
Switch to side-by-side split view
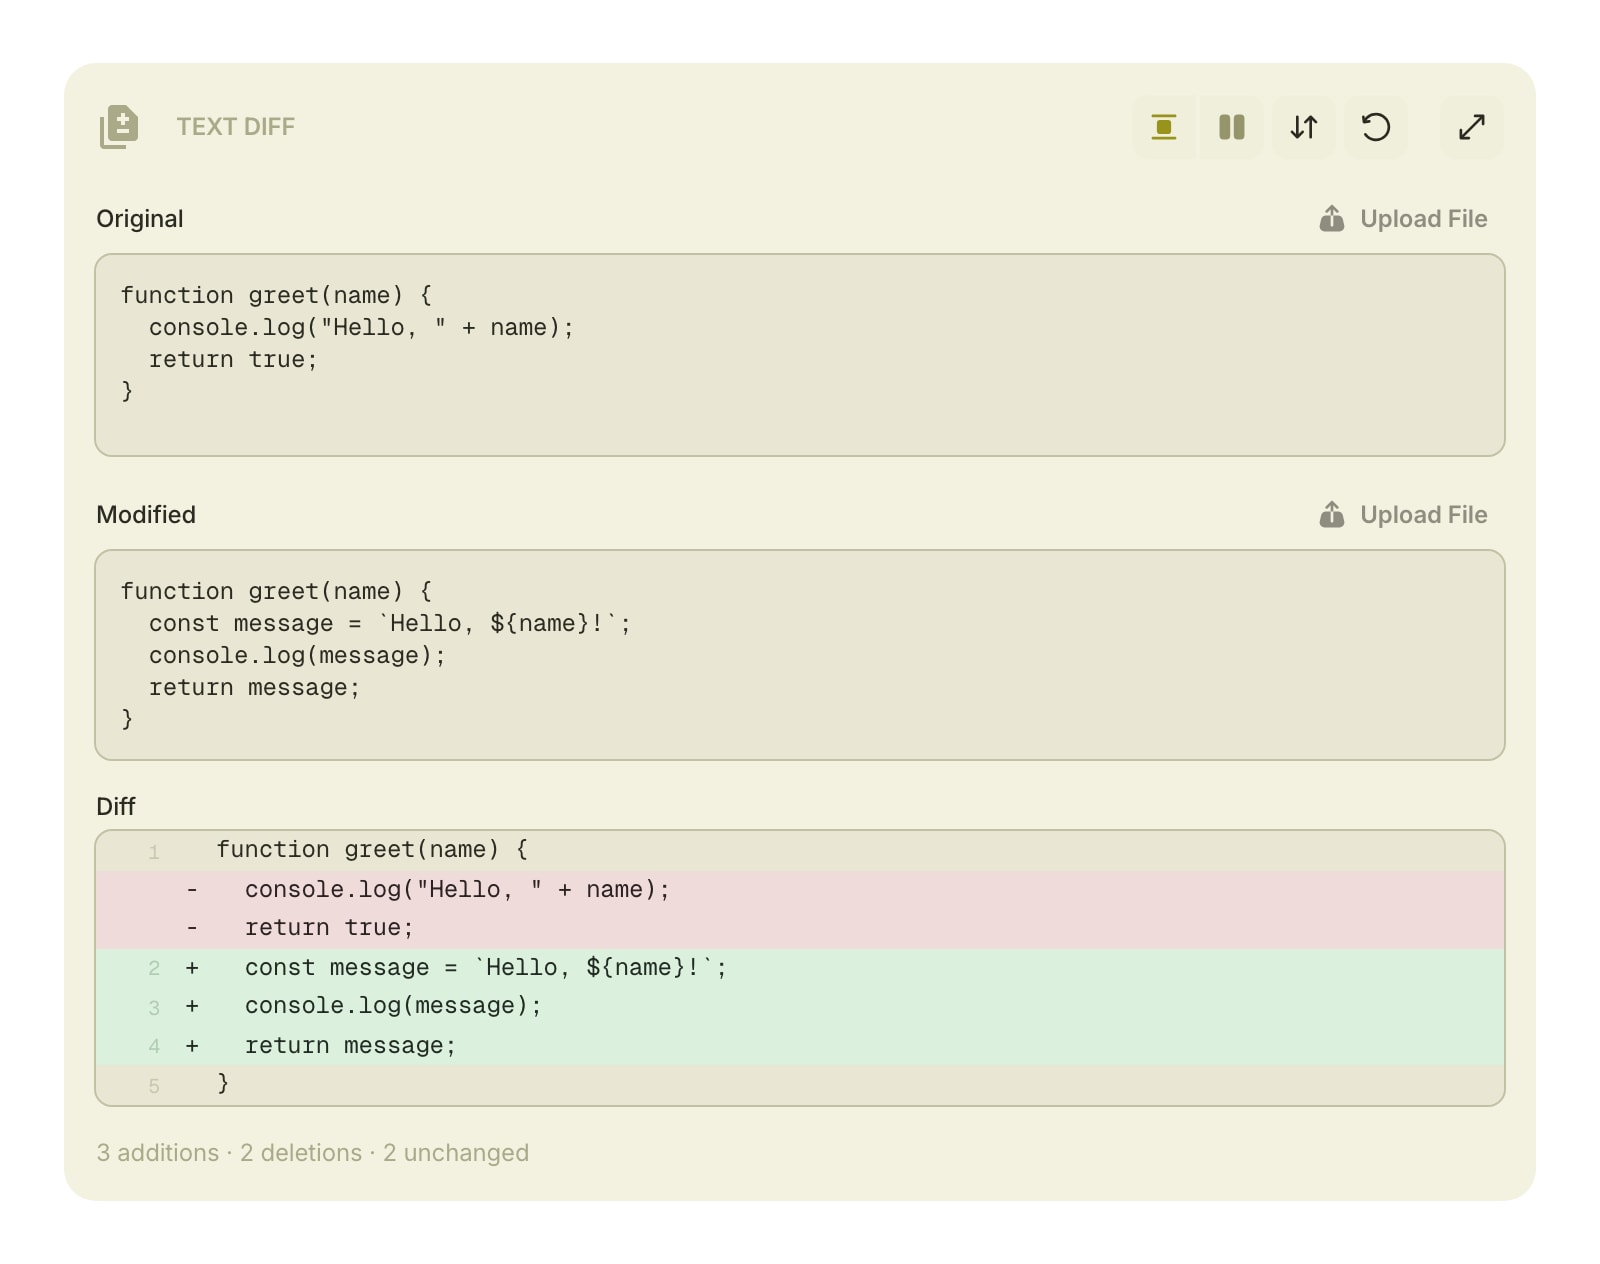[1231, 127]
